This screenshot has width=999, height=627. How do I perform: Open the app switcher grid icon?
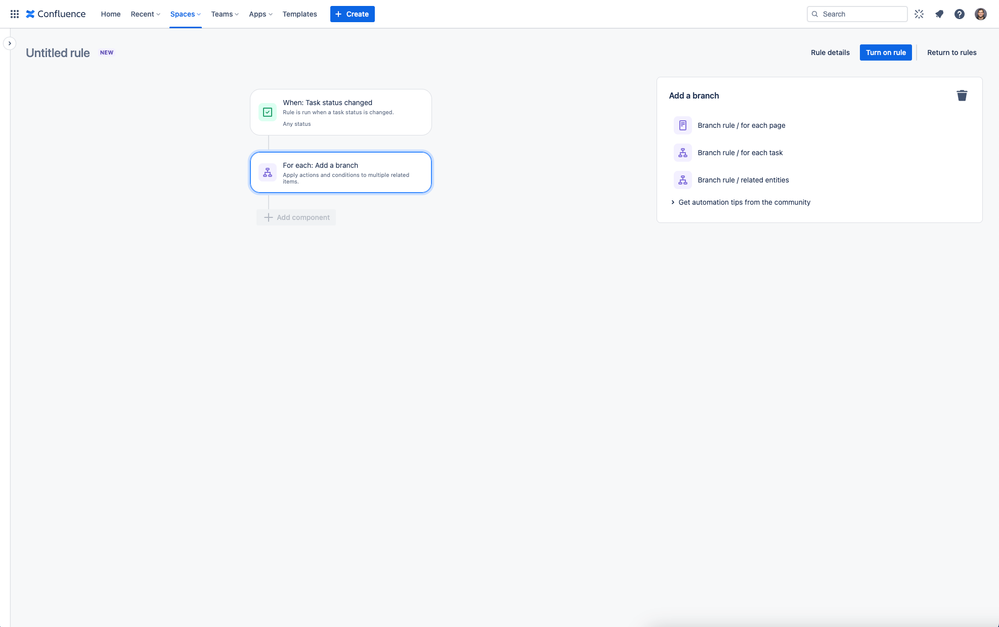(x=14, y=14)
